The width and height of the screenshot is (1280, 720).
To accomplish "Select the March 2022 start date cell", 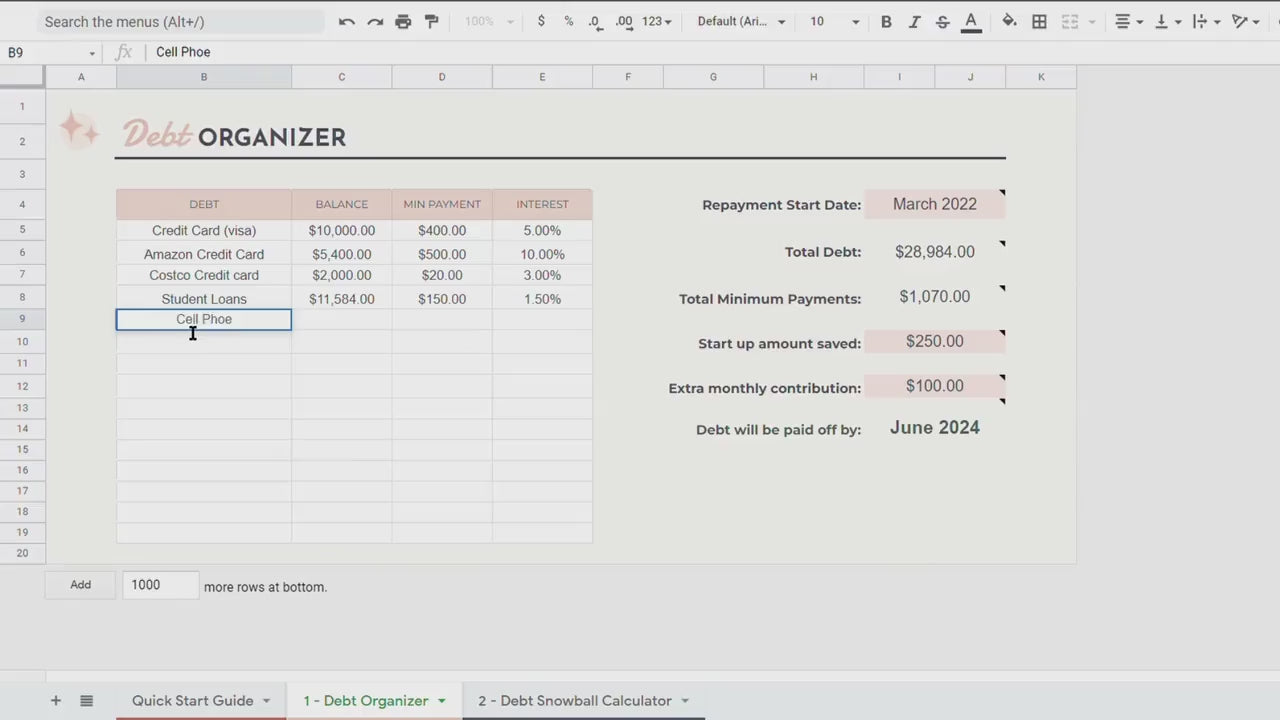I will pos(934,204).
